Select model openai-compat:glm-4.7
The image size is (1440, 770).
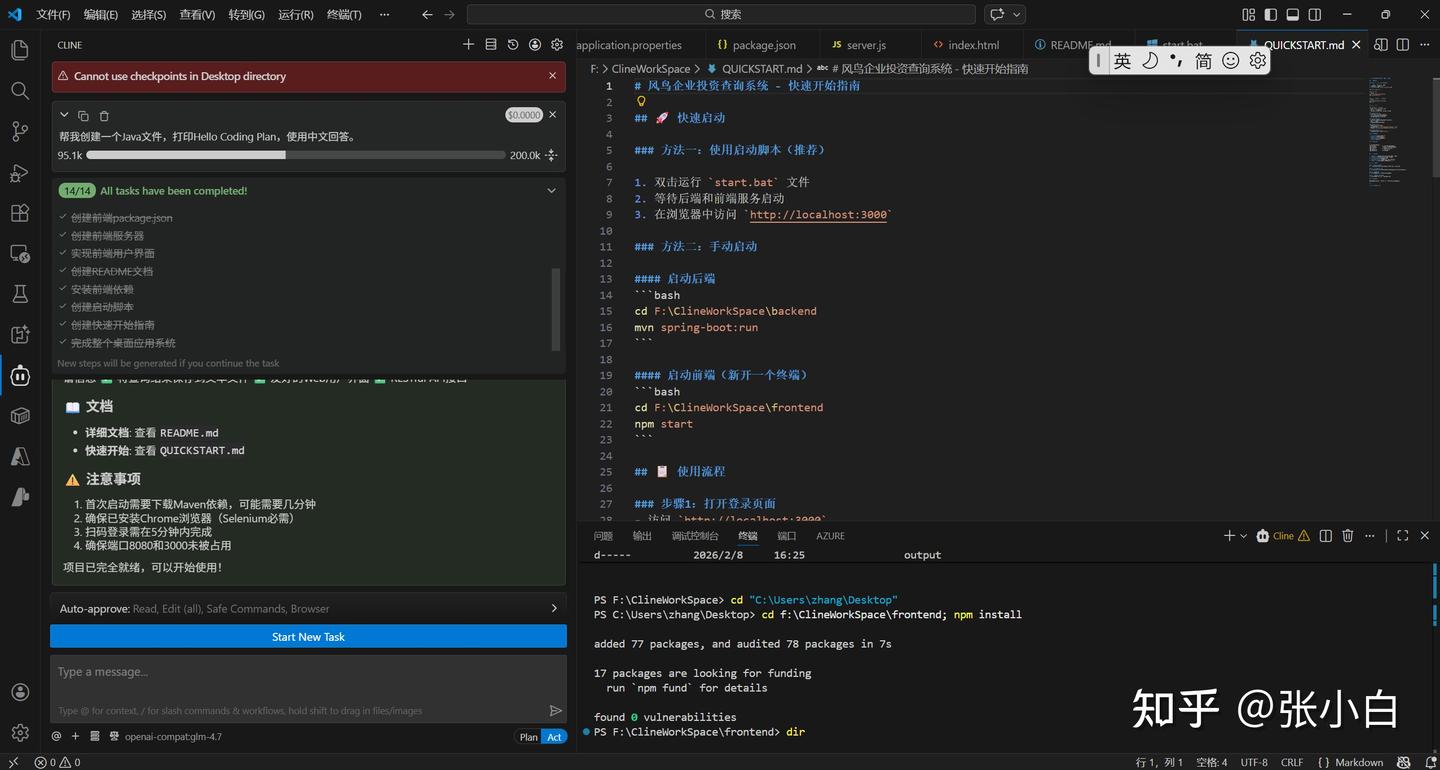173,737
